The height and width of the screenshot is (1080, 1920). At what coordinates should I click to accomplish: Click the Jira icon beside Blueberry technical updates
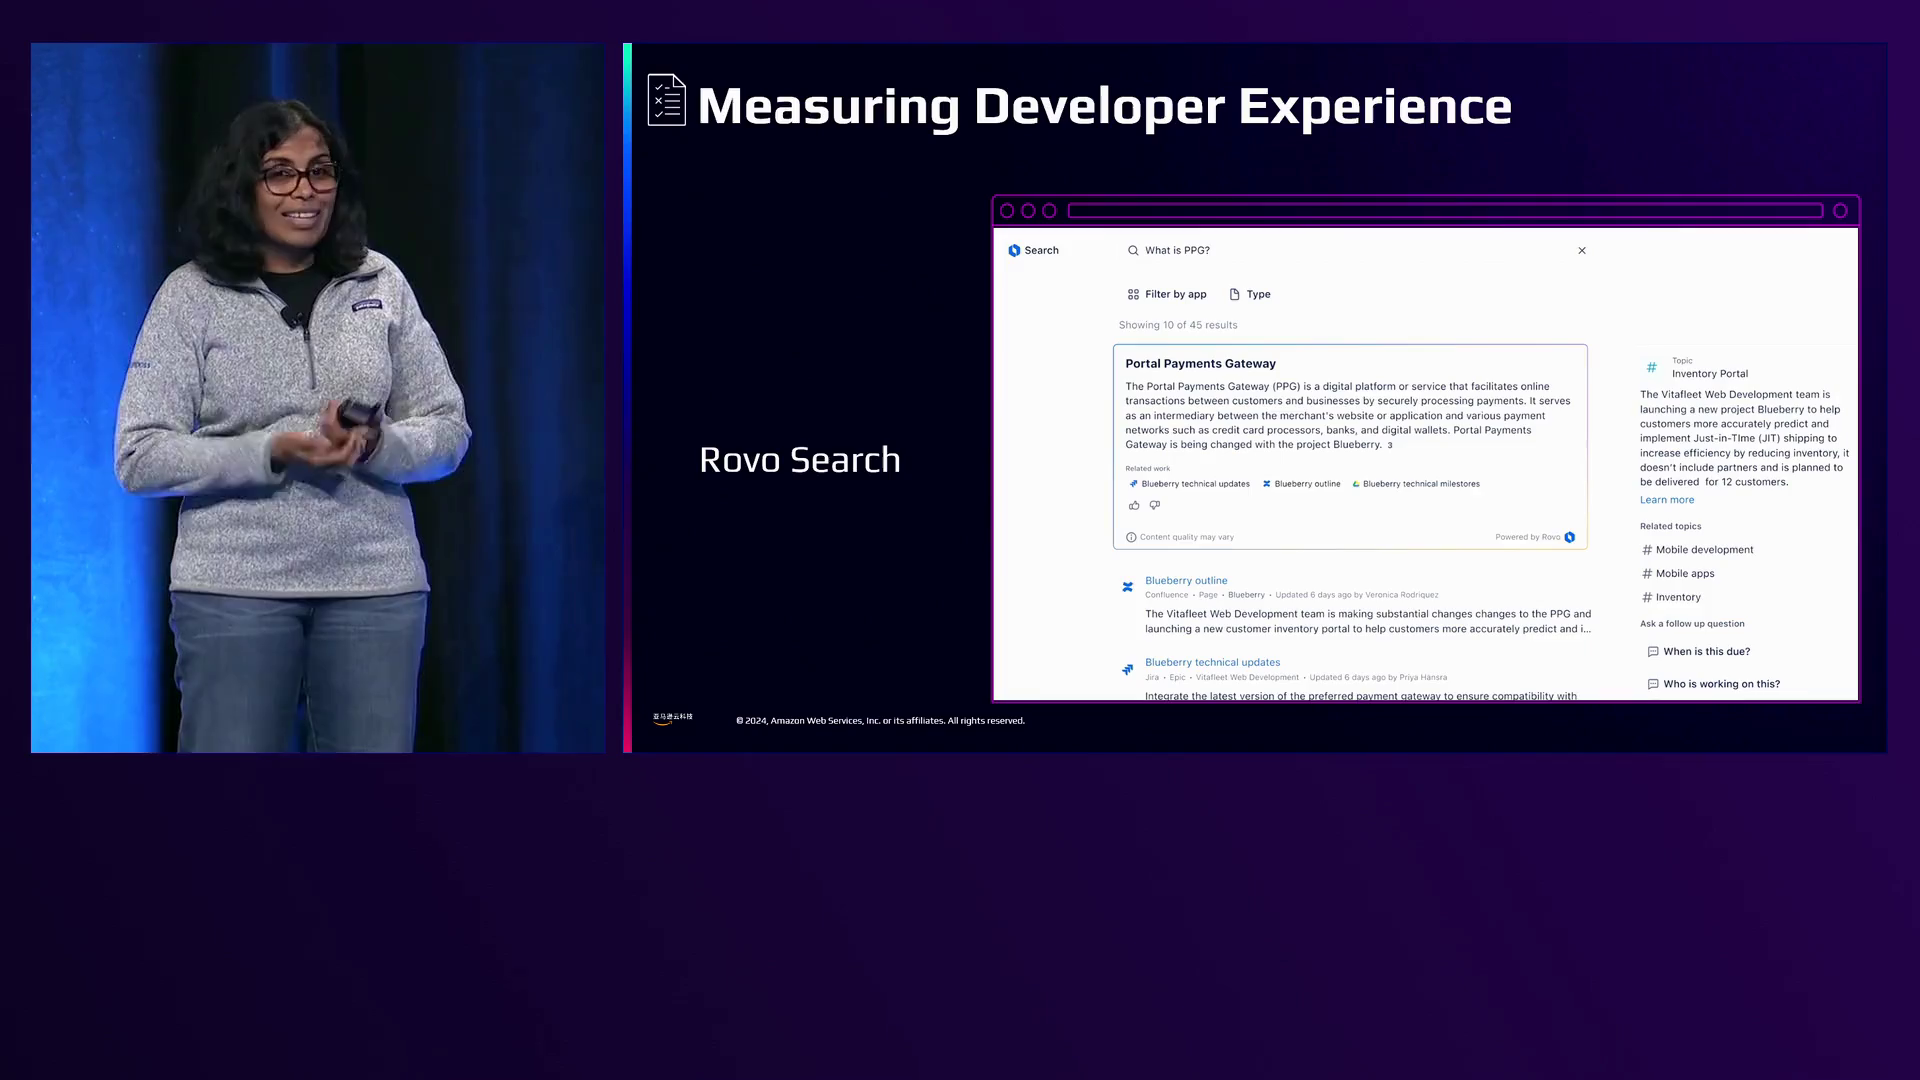coord(1128,669)
